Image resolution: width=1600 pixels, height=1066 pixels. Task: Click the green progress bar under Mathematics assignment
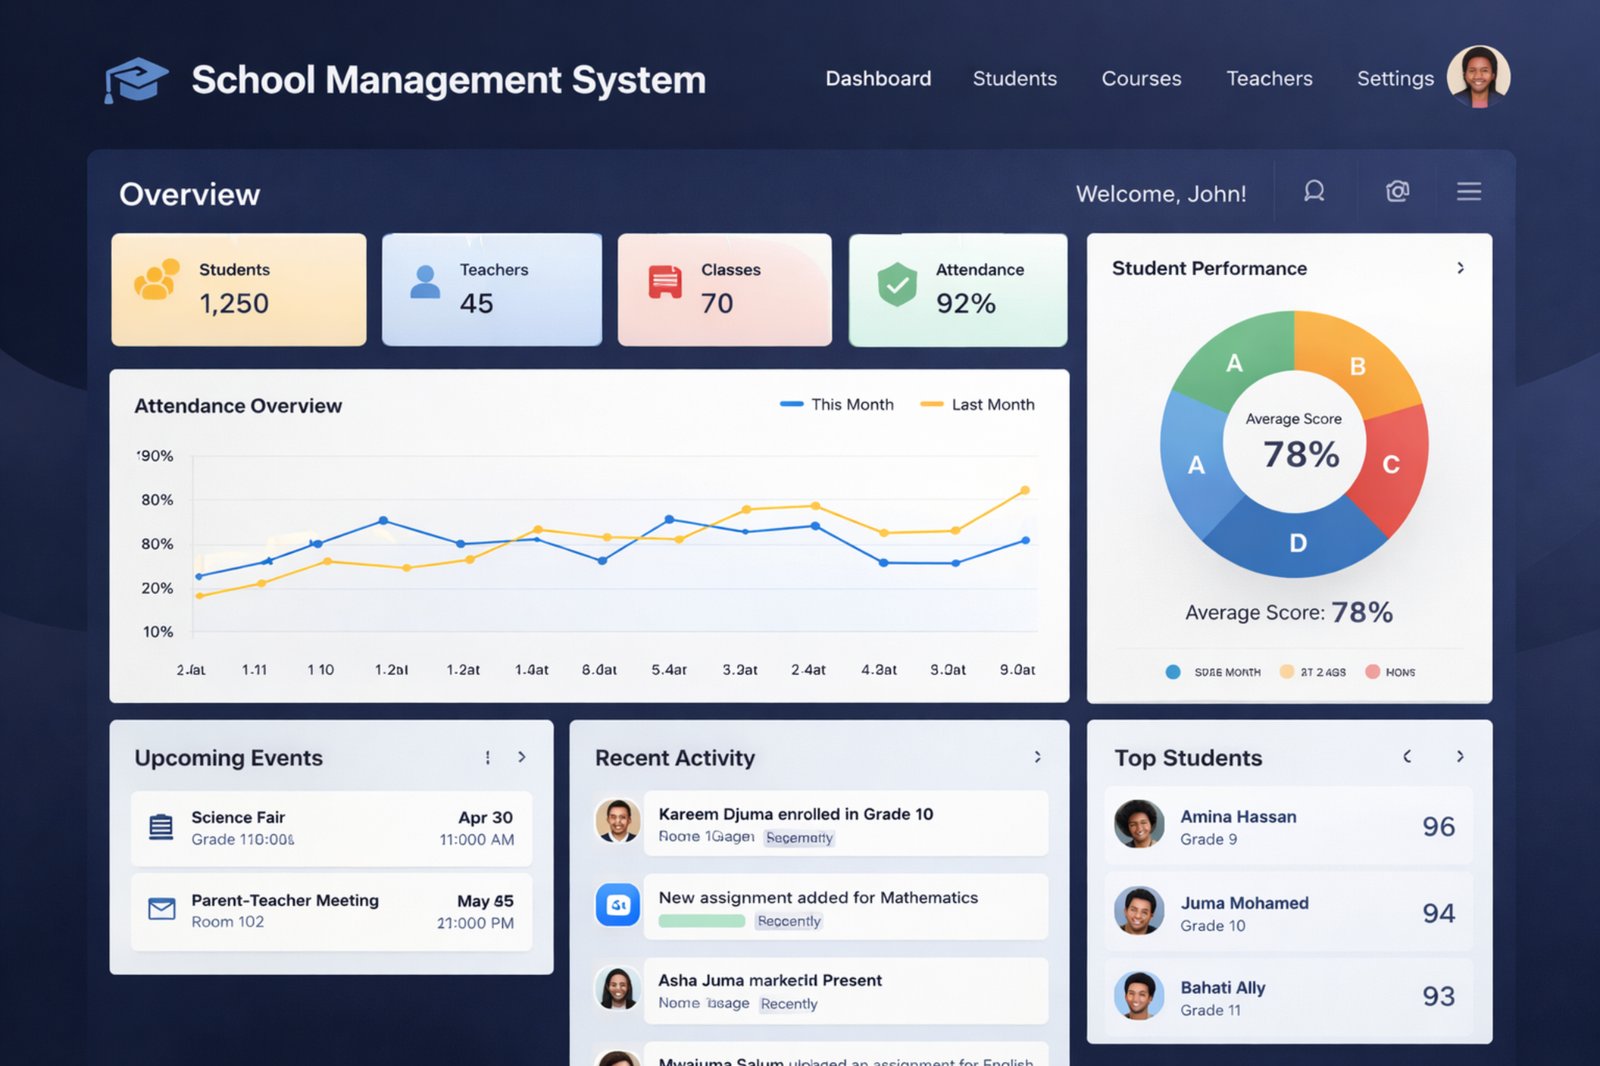pyautogui.click(x=700, y=921)
